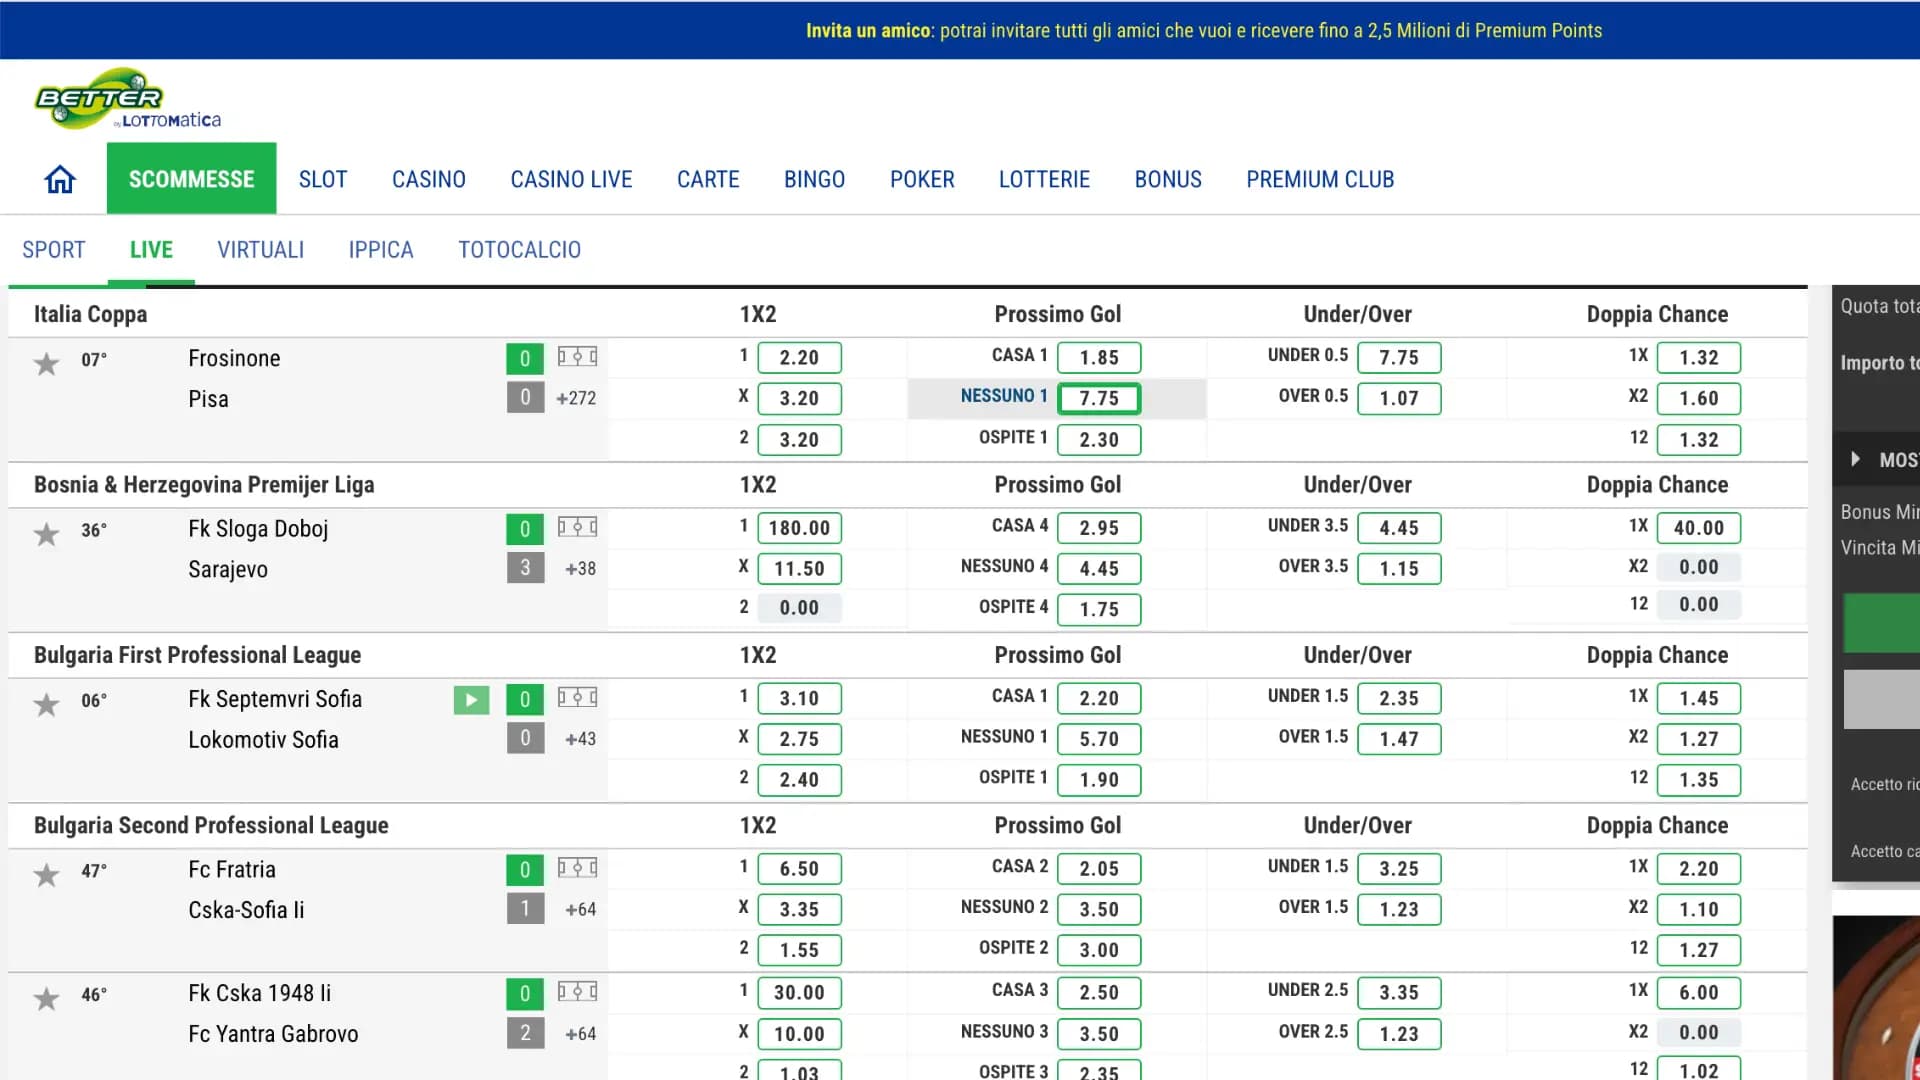Open field view icon for Fk Sloga Doboj
The height and width of the screenshot is (1080, 1920).
click(x=577, y=527)
